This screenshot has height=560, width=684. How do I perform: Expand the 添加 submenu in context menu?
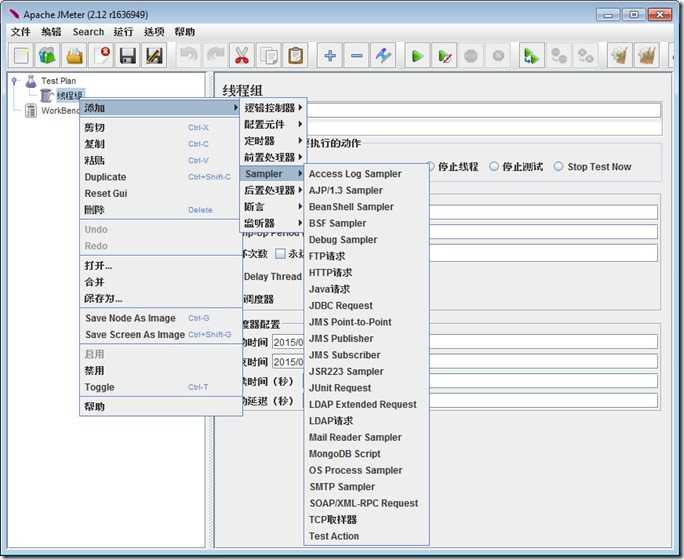160,108
